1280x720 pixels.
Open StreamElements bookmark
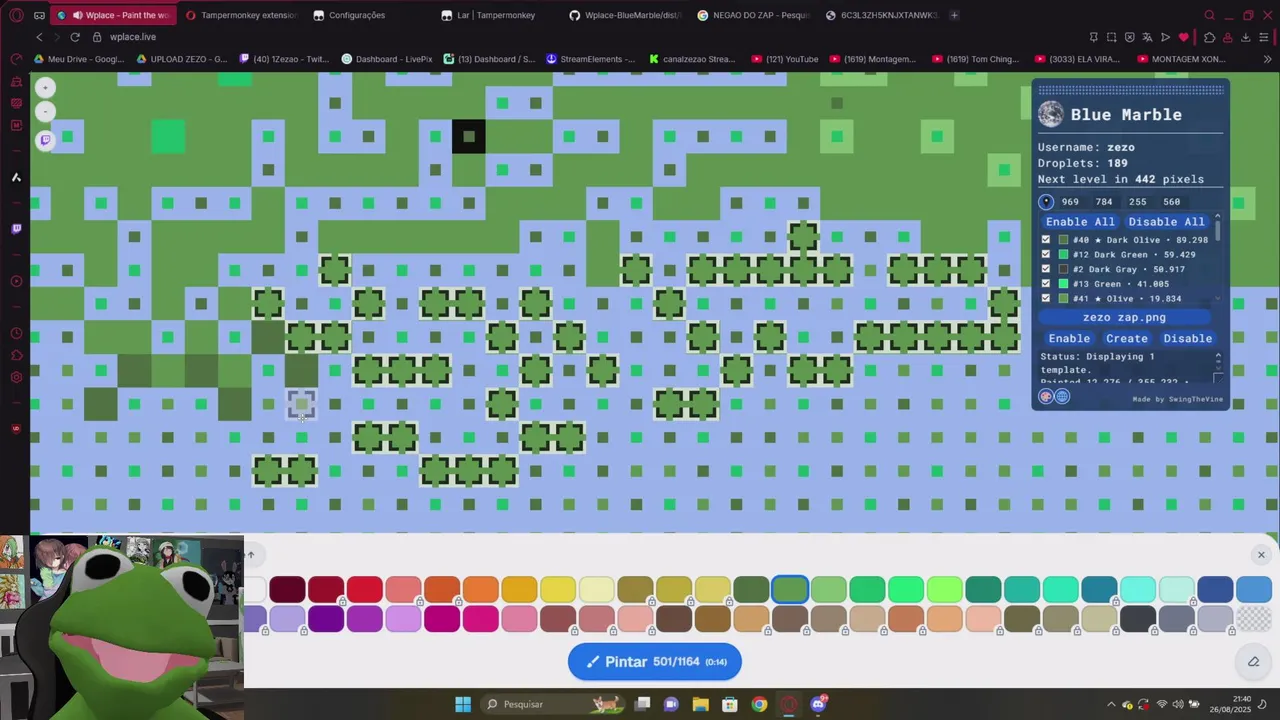pos(590,59)
